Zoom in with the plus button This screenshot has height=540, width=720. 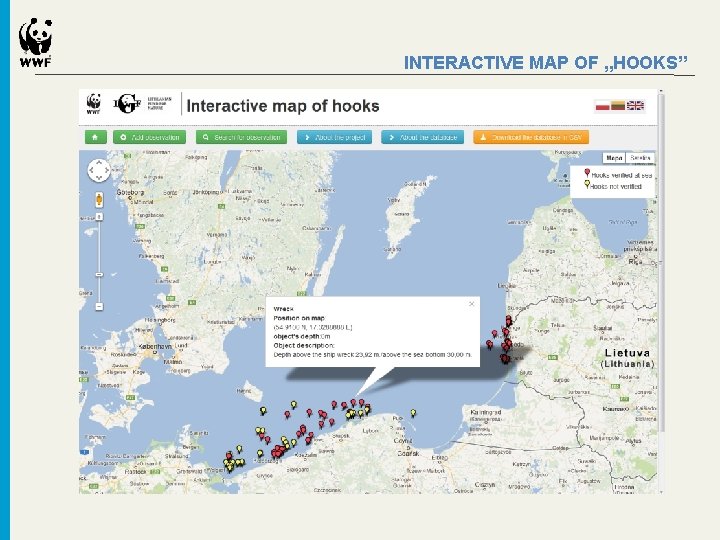point(99,216)
